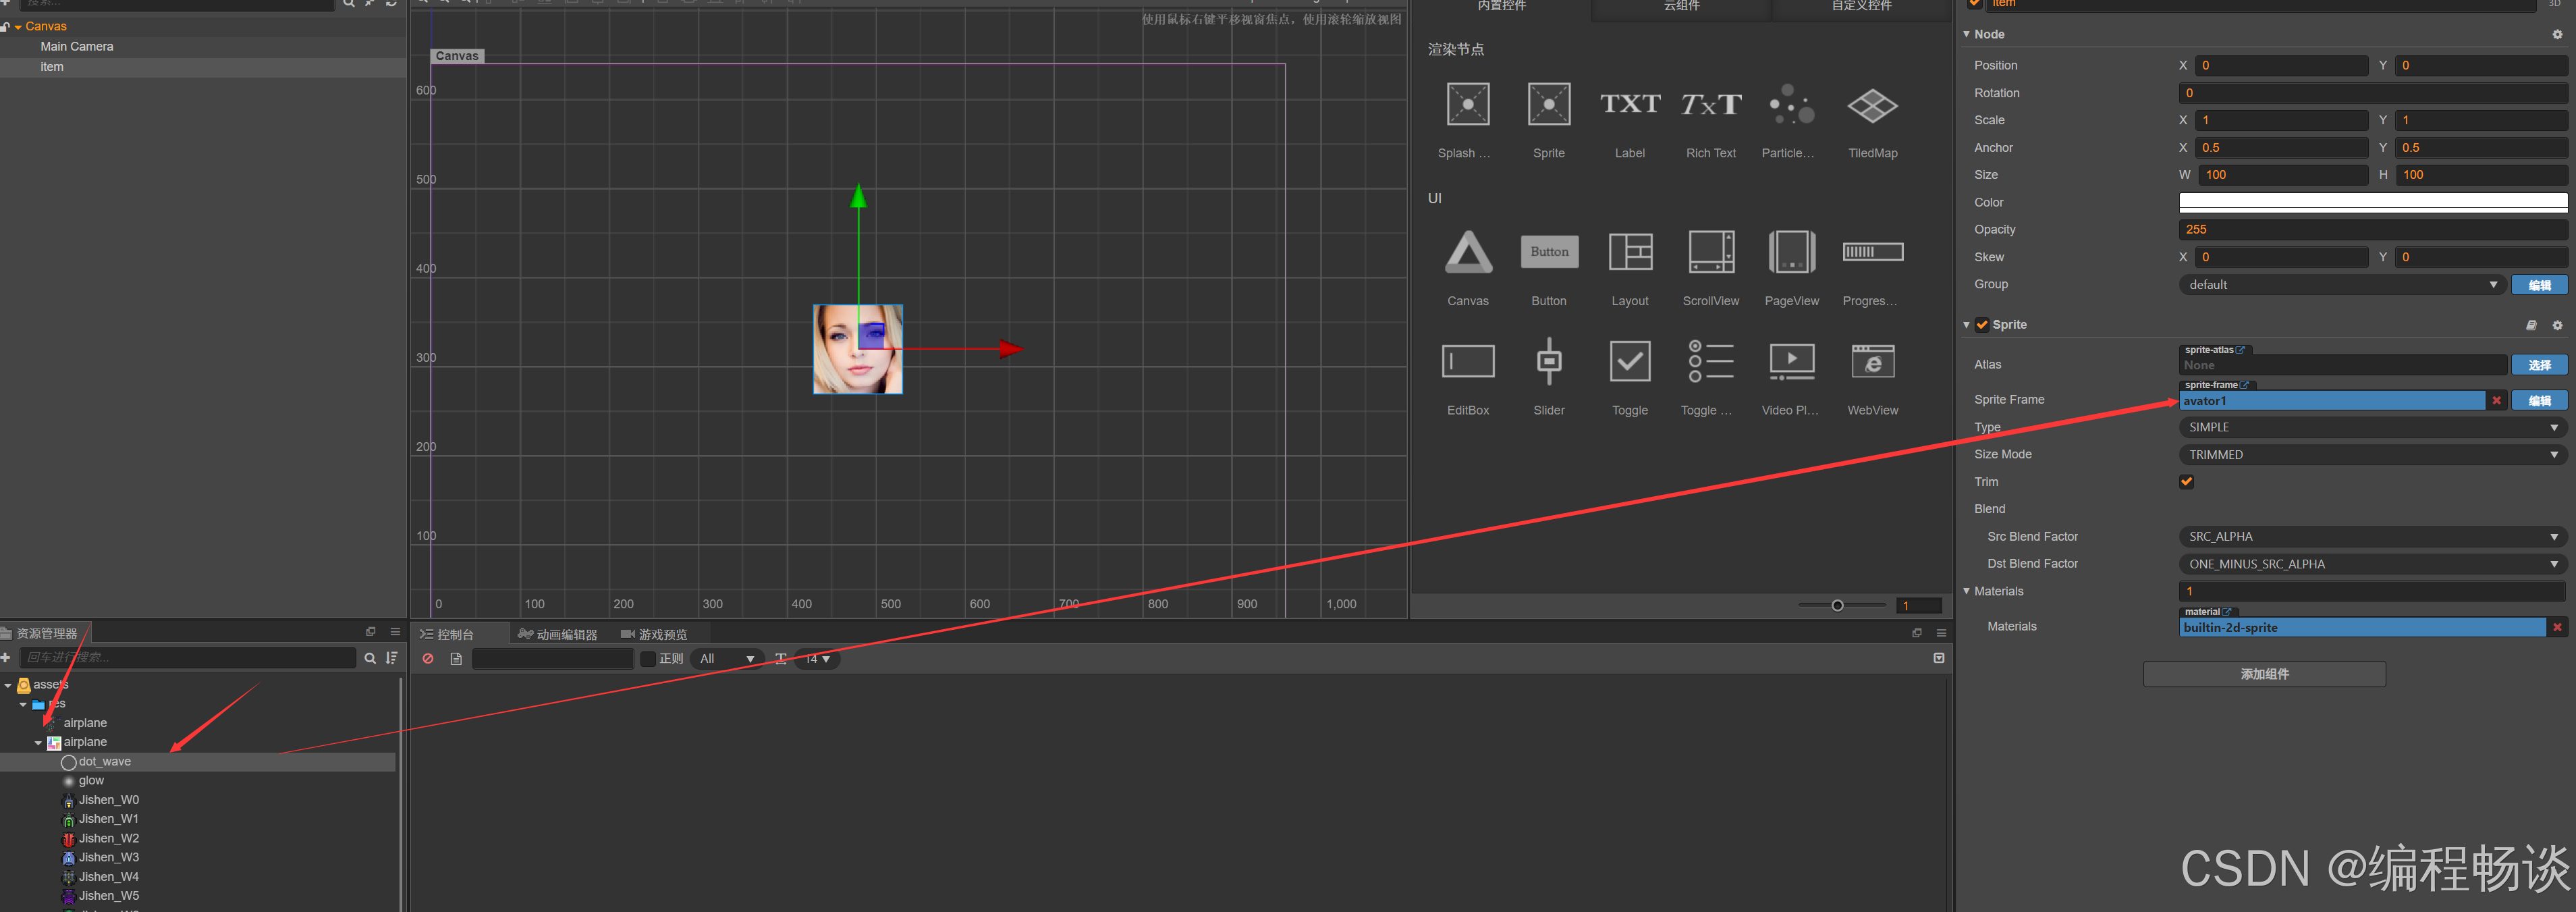This screenshot has width=2576, height=912.
Task: Click the ScrollView UI control icon
Action: point(1710,252)
